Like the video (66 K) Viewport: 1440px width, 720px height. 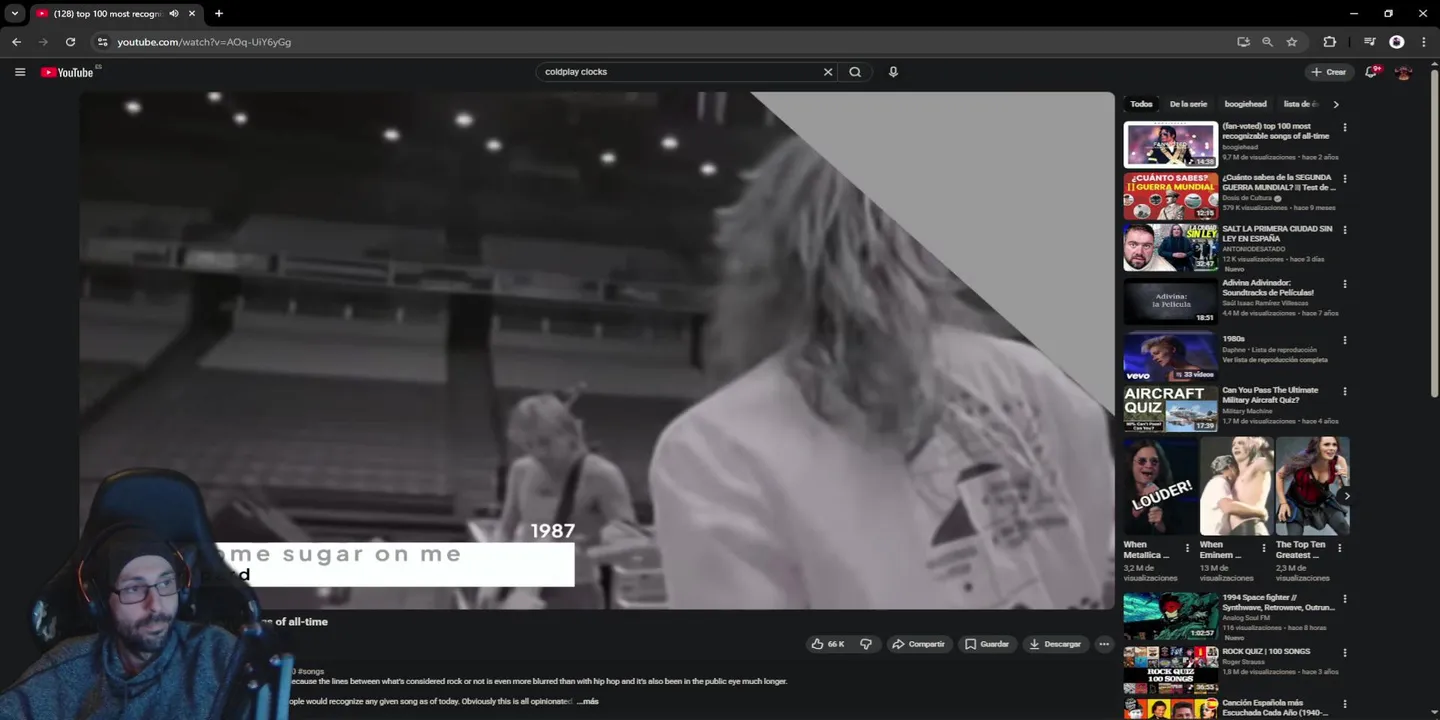pos(828,644)
